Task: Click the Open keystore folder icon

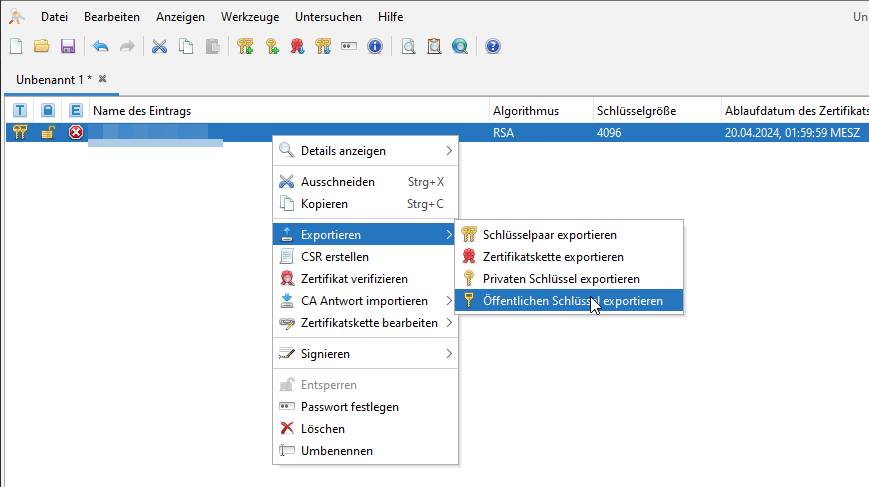Action: pyautogui.click(x=41, y=46)
